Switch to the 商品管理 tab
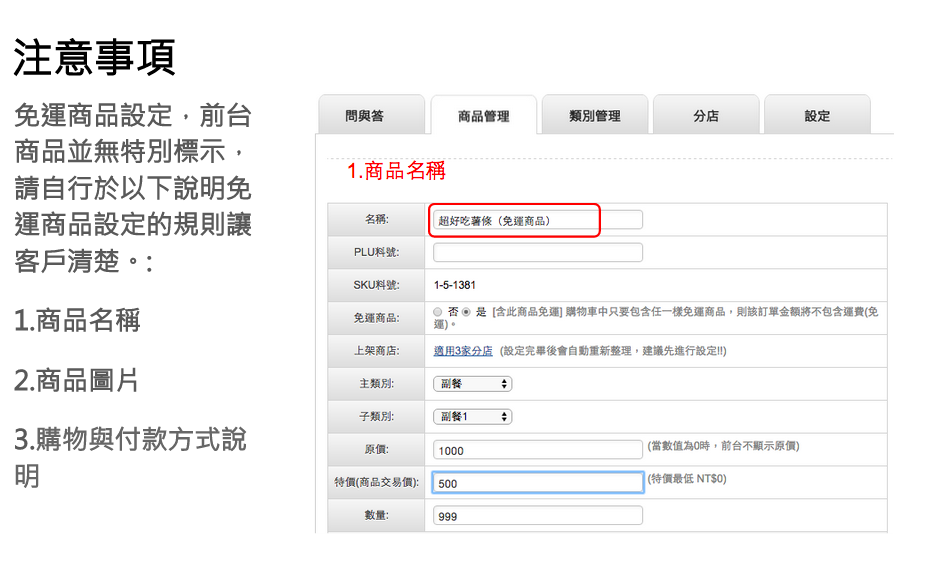This screenshot has width=943, height=561. [483, 116]
